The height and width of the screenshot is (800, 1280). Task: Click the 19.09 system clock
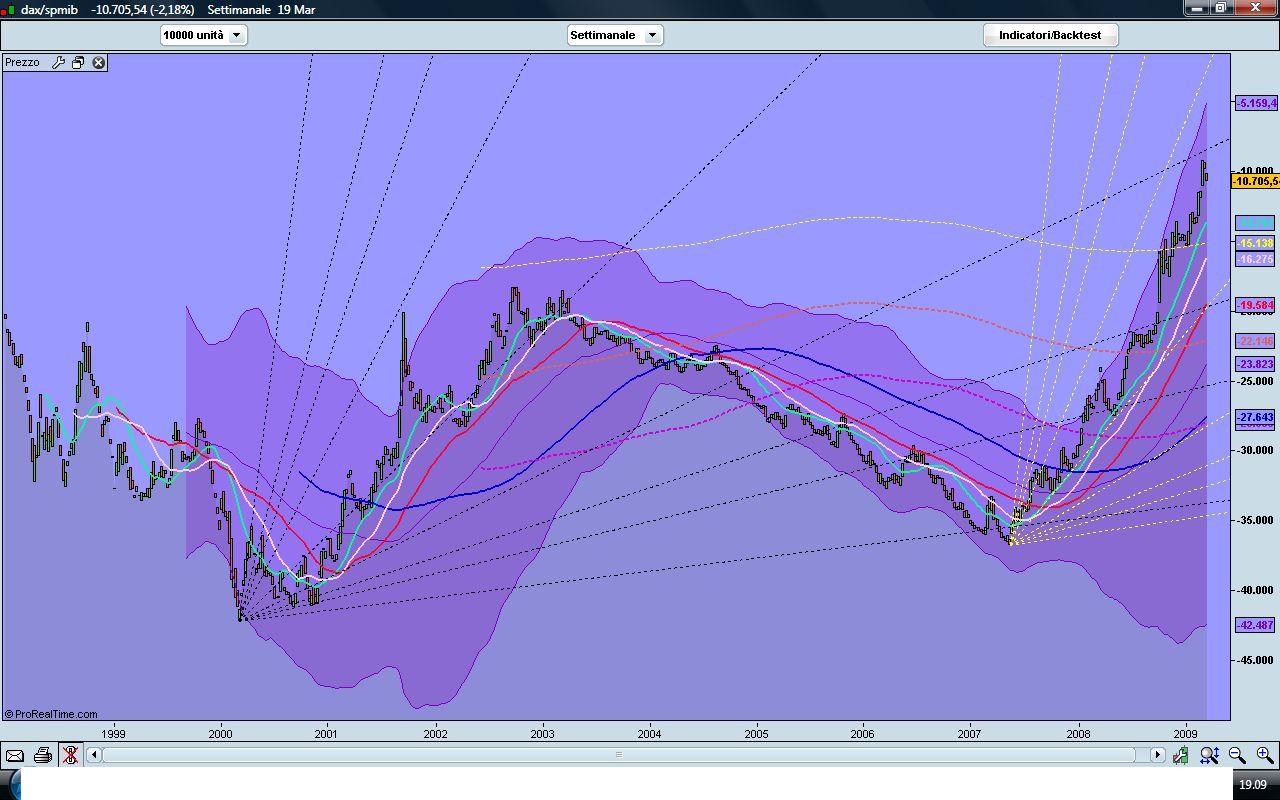tap(1253, 785)
